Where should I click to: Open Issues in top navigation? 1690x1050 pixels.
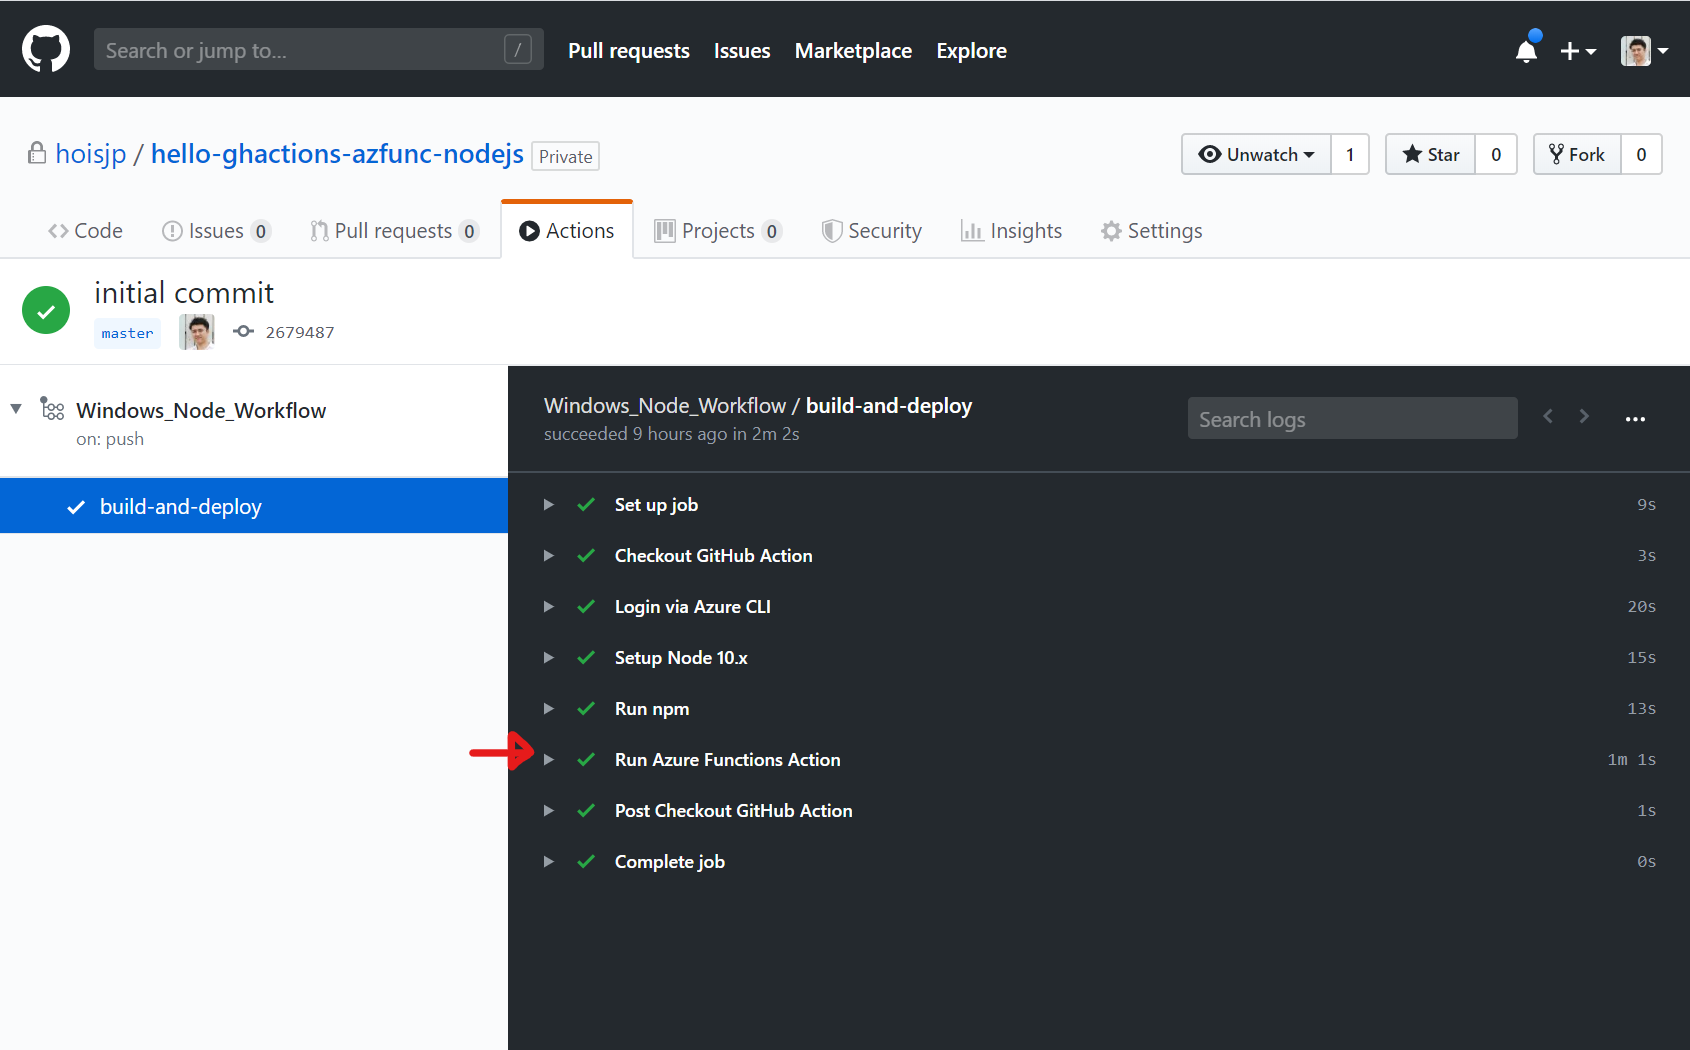coord(742,50)
